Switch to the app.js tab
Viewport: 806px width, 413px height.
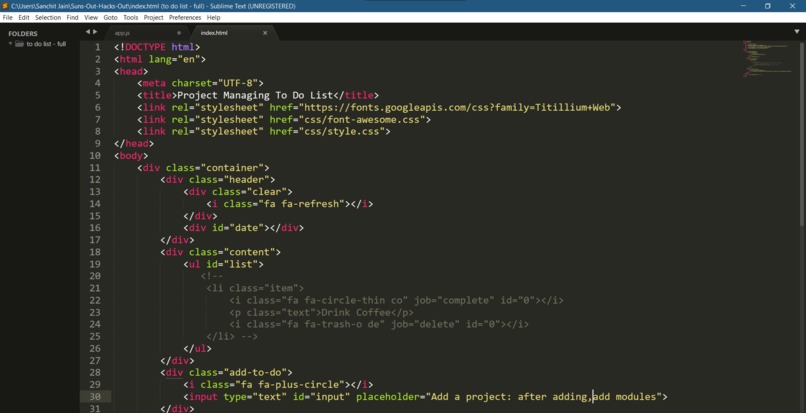tap(122, 33)
